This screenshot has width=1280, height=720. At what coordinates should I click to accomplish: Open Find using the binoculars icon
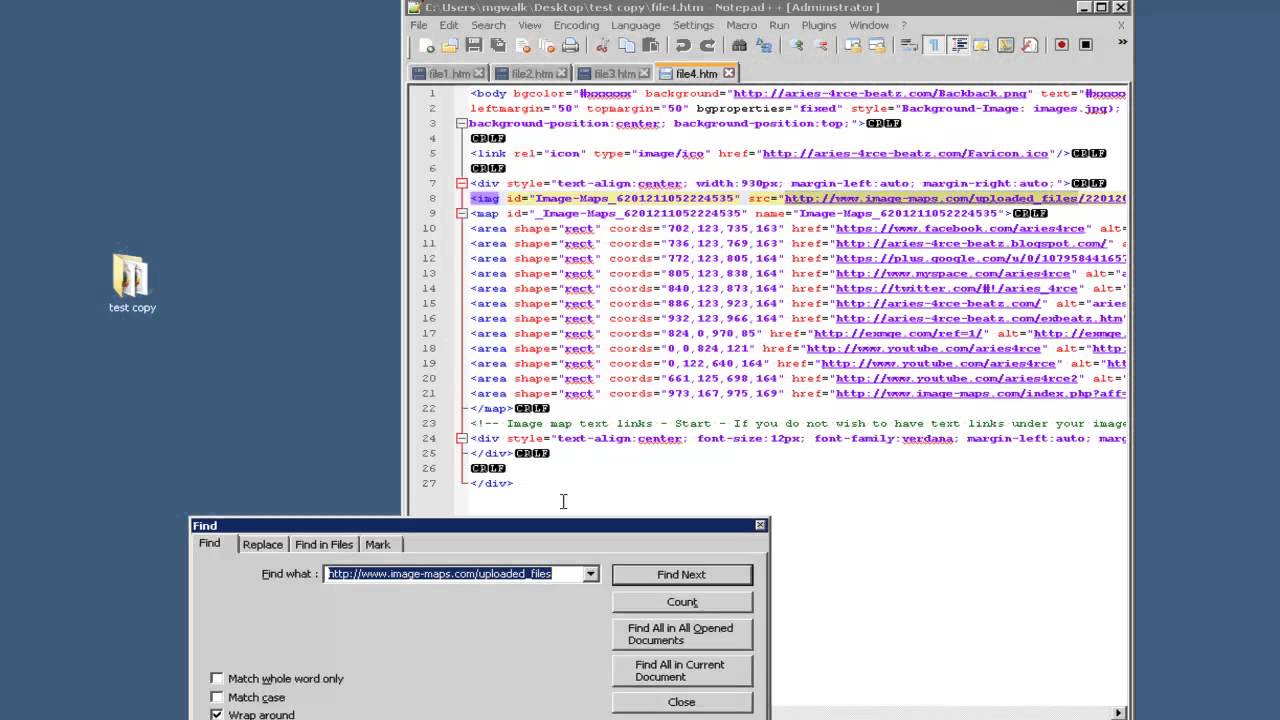click(x=739, y=45)
